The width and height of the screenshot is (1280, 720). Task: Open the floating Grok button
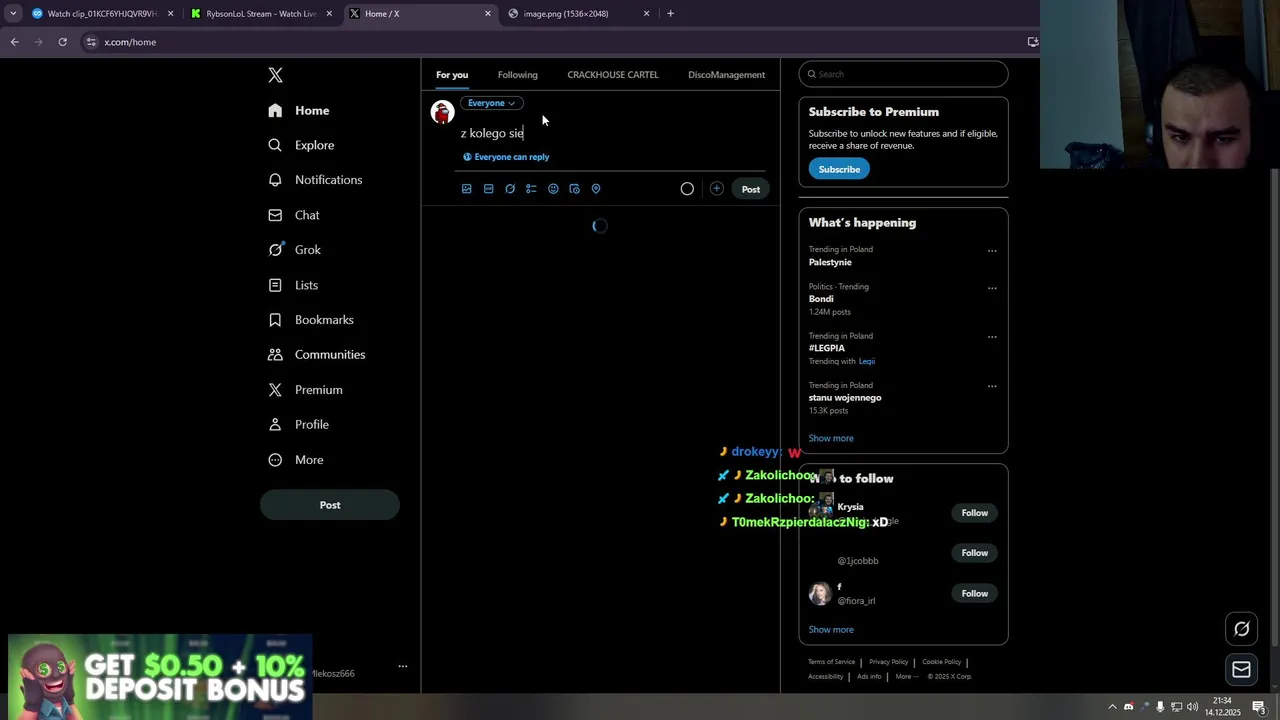[1241, 629]
